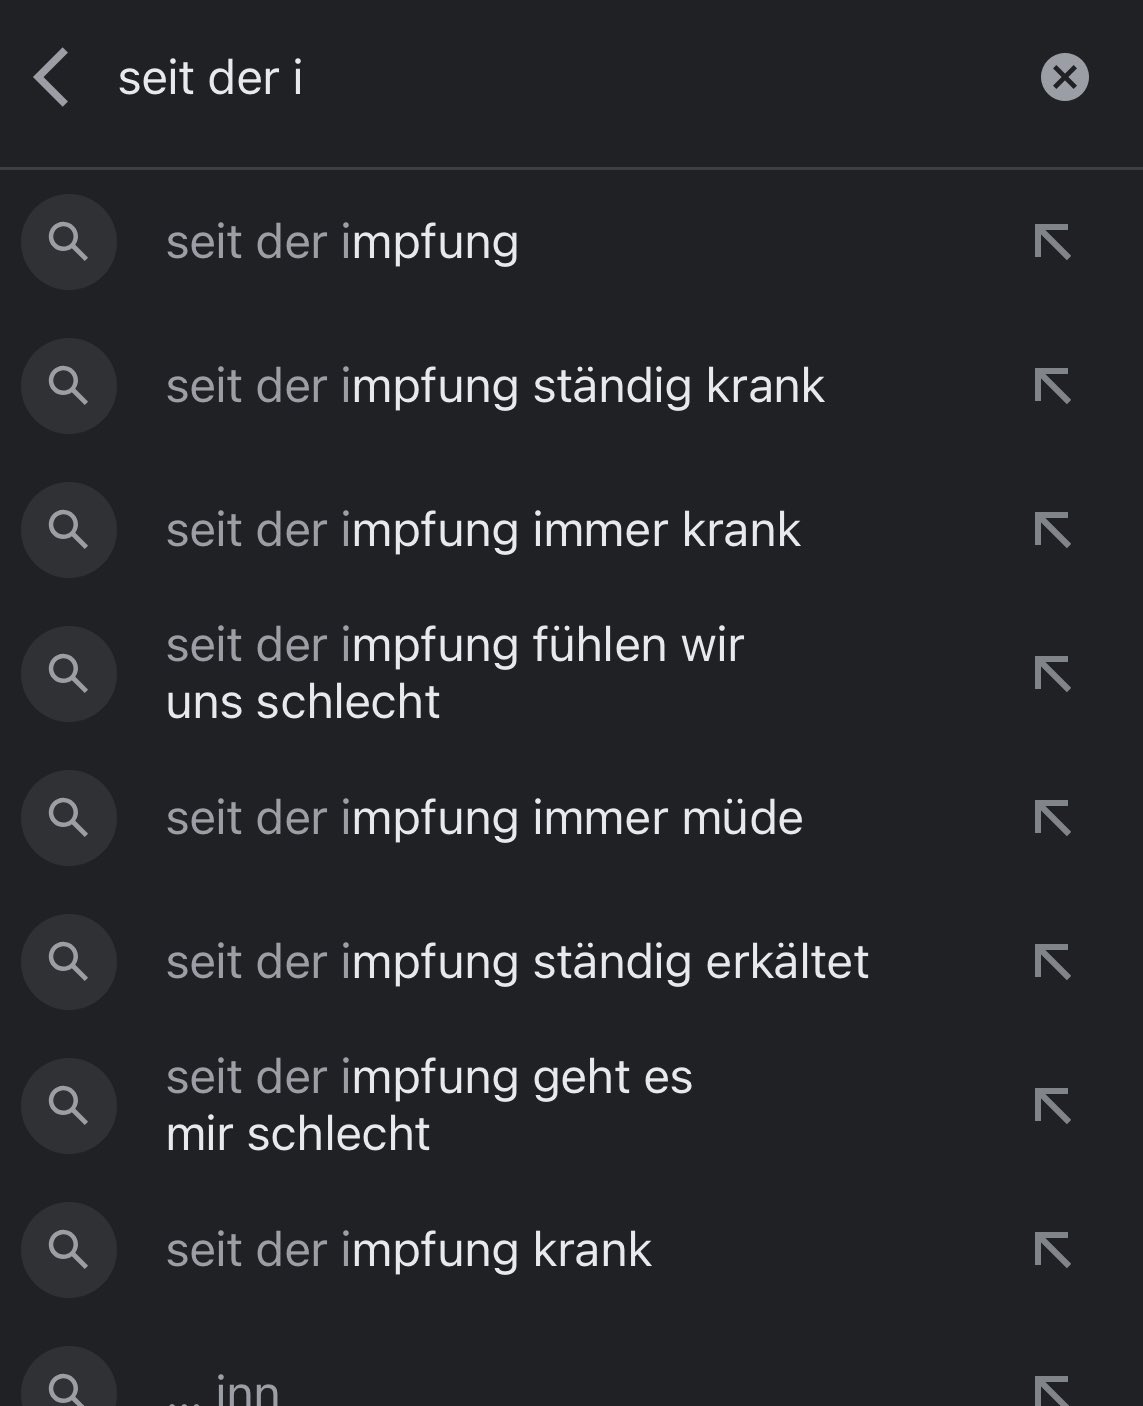Tap arrow icon beside 'immer müde' suggestion
1143x1406 pixels.
[x=1052, y=819]
